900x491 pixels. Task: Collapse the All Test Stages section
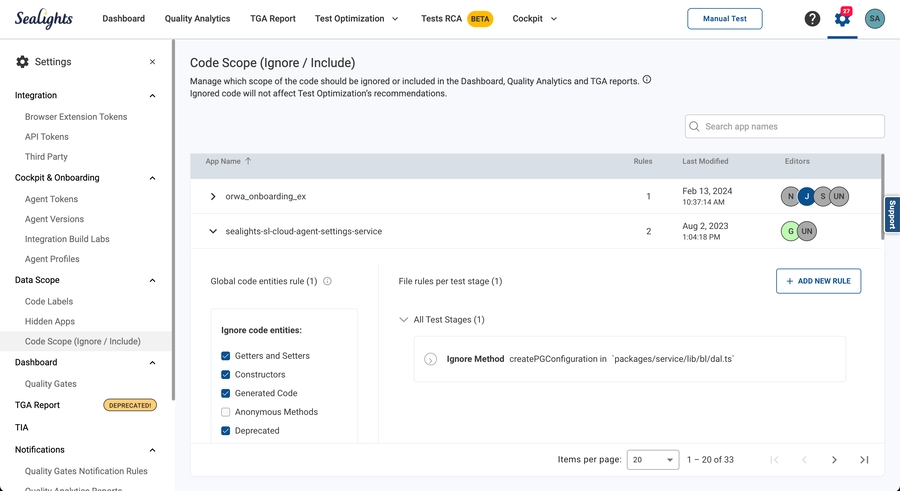point(404,320)
